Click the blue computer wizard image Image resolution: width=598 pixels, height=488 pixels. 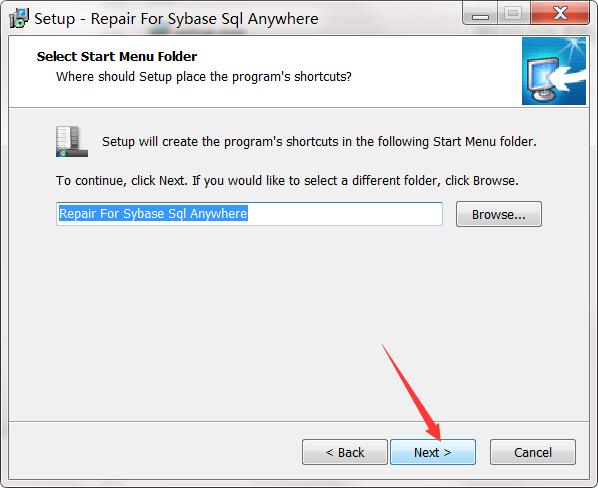[554, 71]
